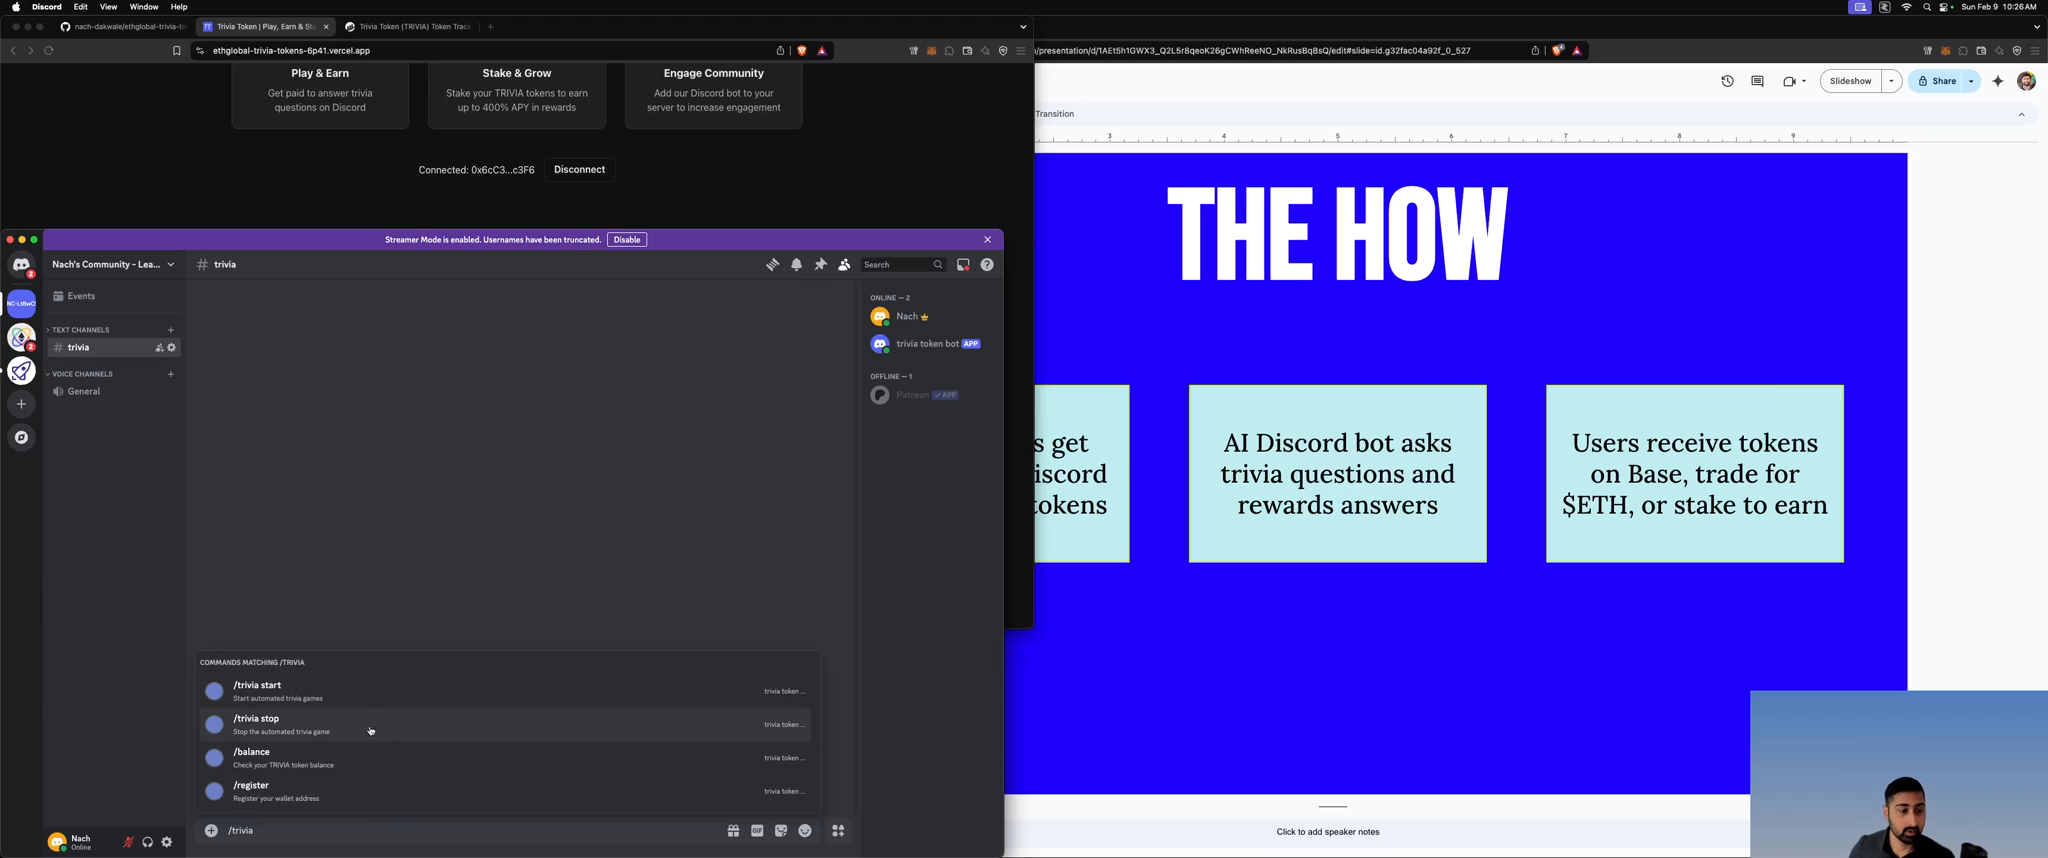Dismiss the Streamer Mode banner
The height and width of the screenshot is (858, 2048).
(x=988, y=240)
